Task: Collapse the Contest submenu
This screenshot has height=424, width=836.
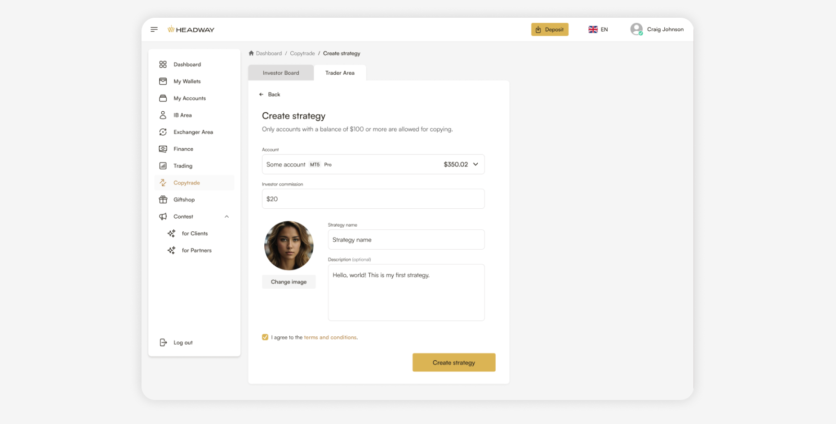Action: (x=226, y=216)
